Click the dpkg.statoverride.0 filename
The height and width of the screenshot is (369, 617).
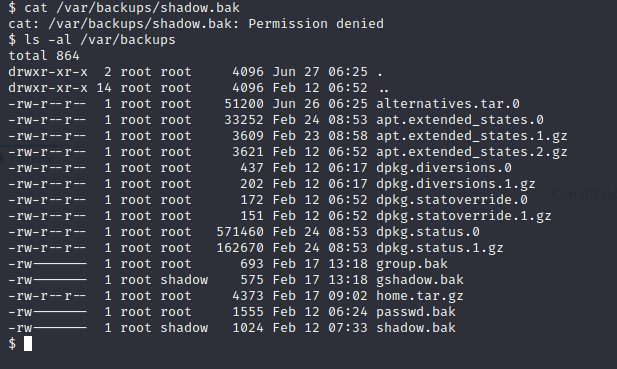point(452,200)
